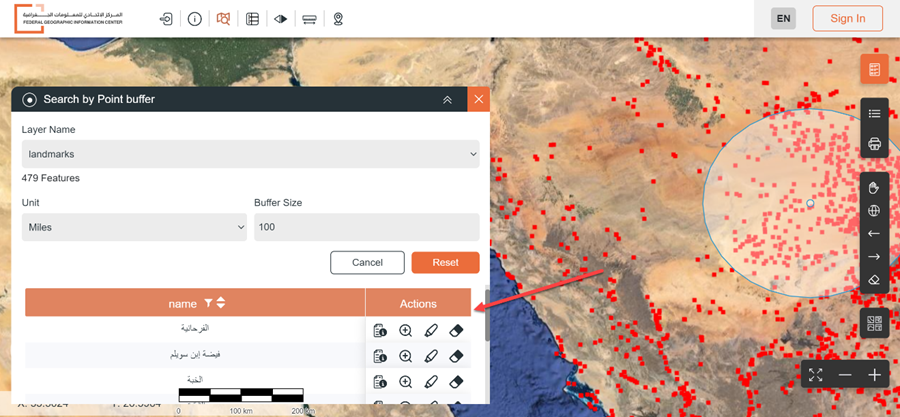Click the 479 Features count text
Screen dimensions: 900x417
(51, 178)
